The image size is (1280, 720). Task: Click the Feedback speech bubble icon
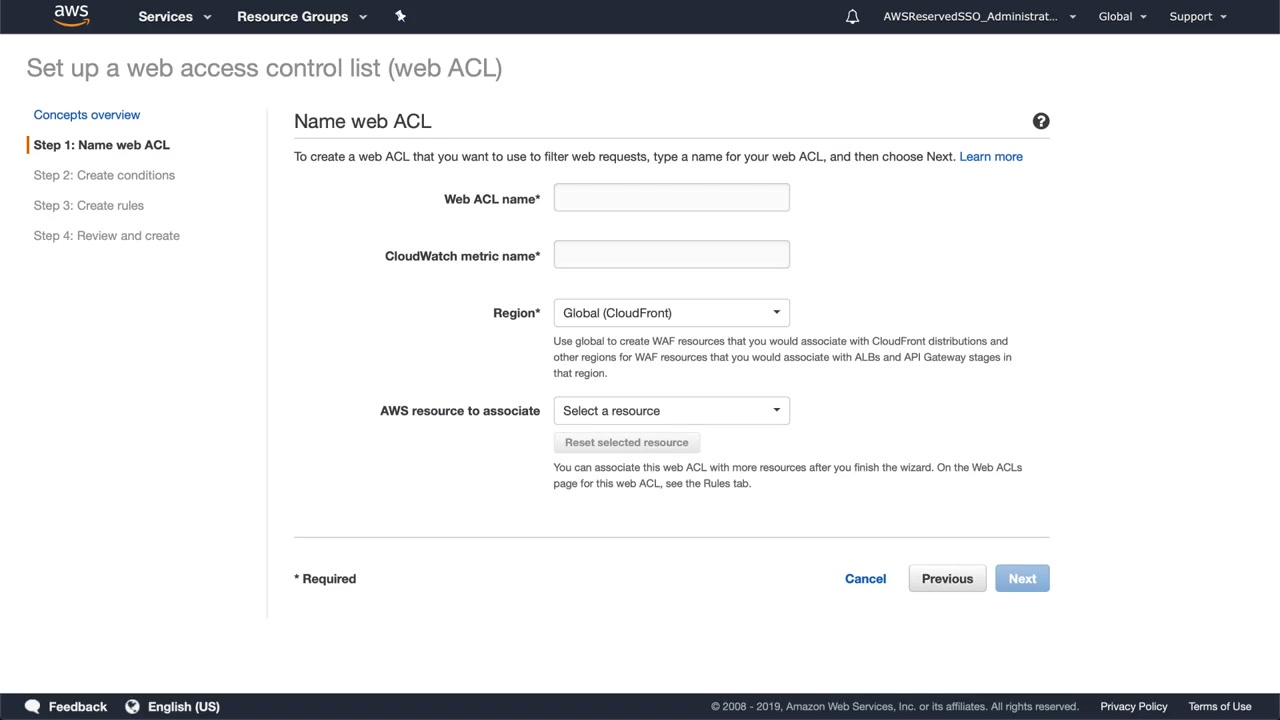[x=33, y=706]
